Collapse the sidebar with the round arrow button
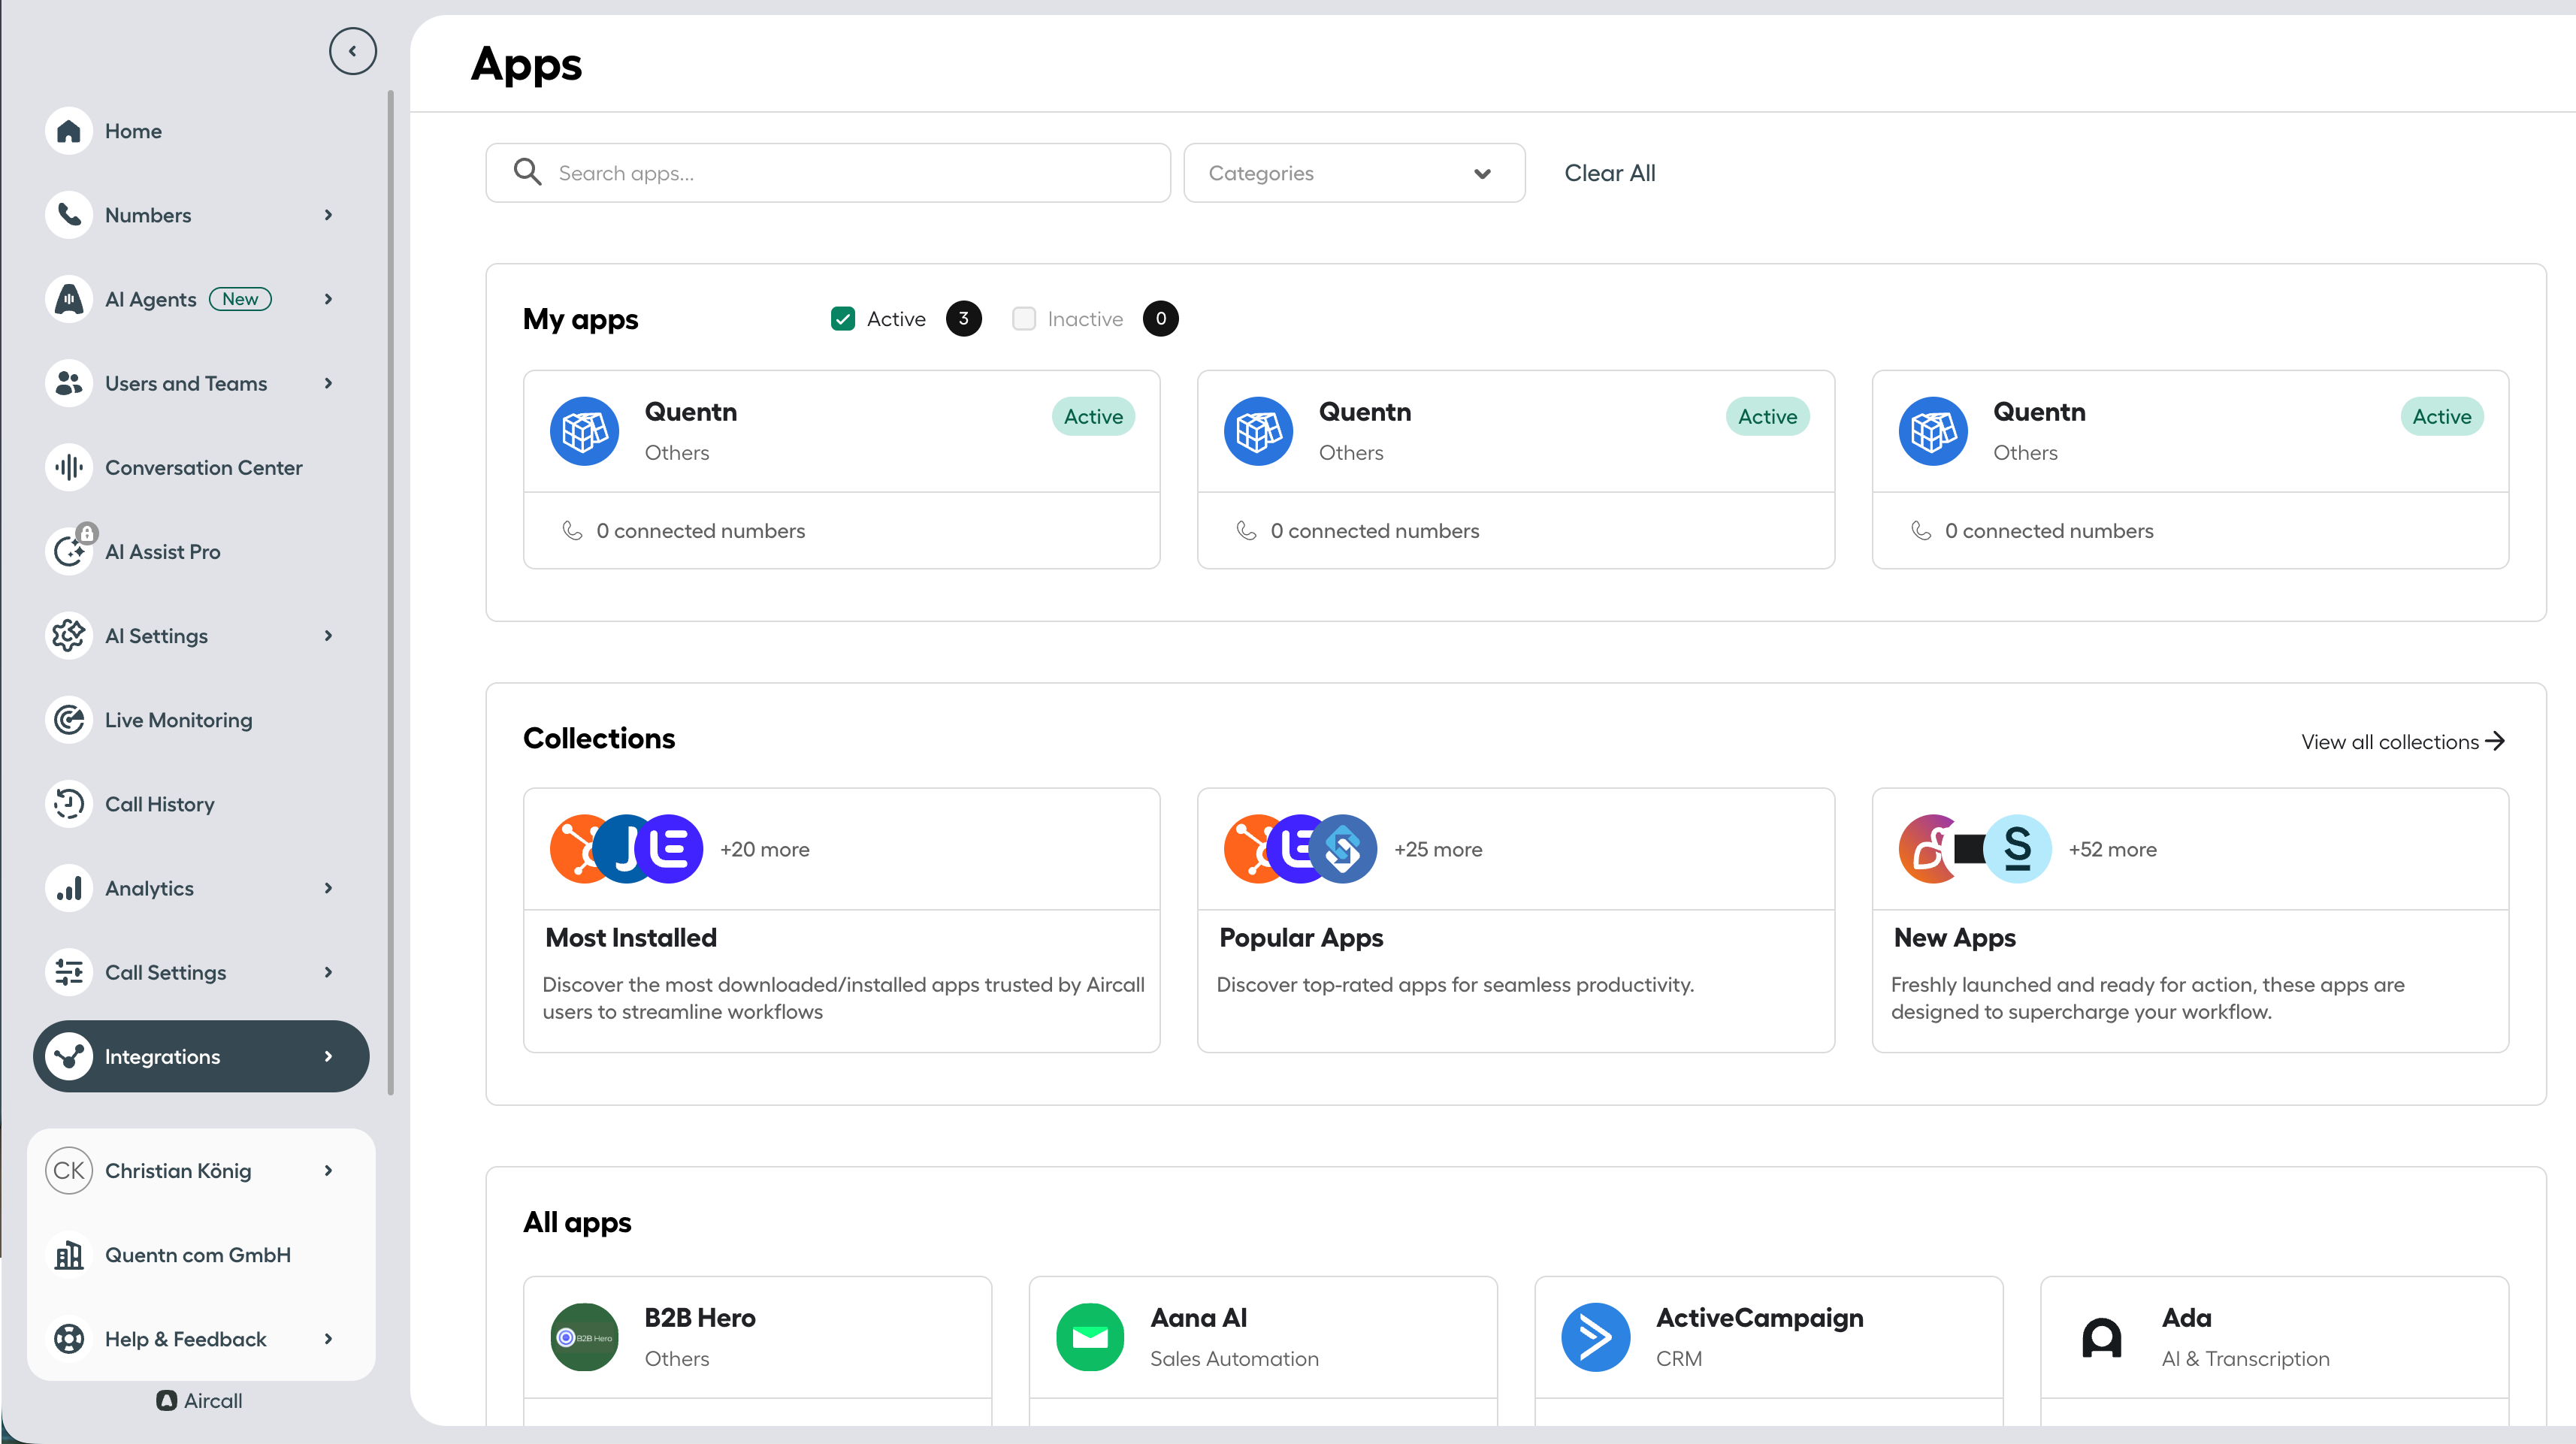The width and height of the screenshot is (2576, 1444). [x=352, y=51]
